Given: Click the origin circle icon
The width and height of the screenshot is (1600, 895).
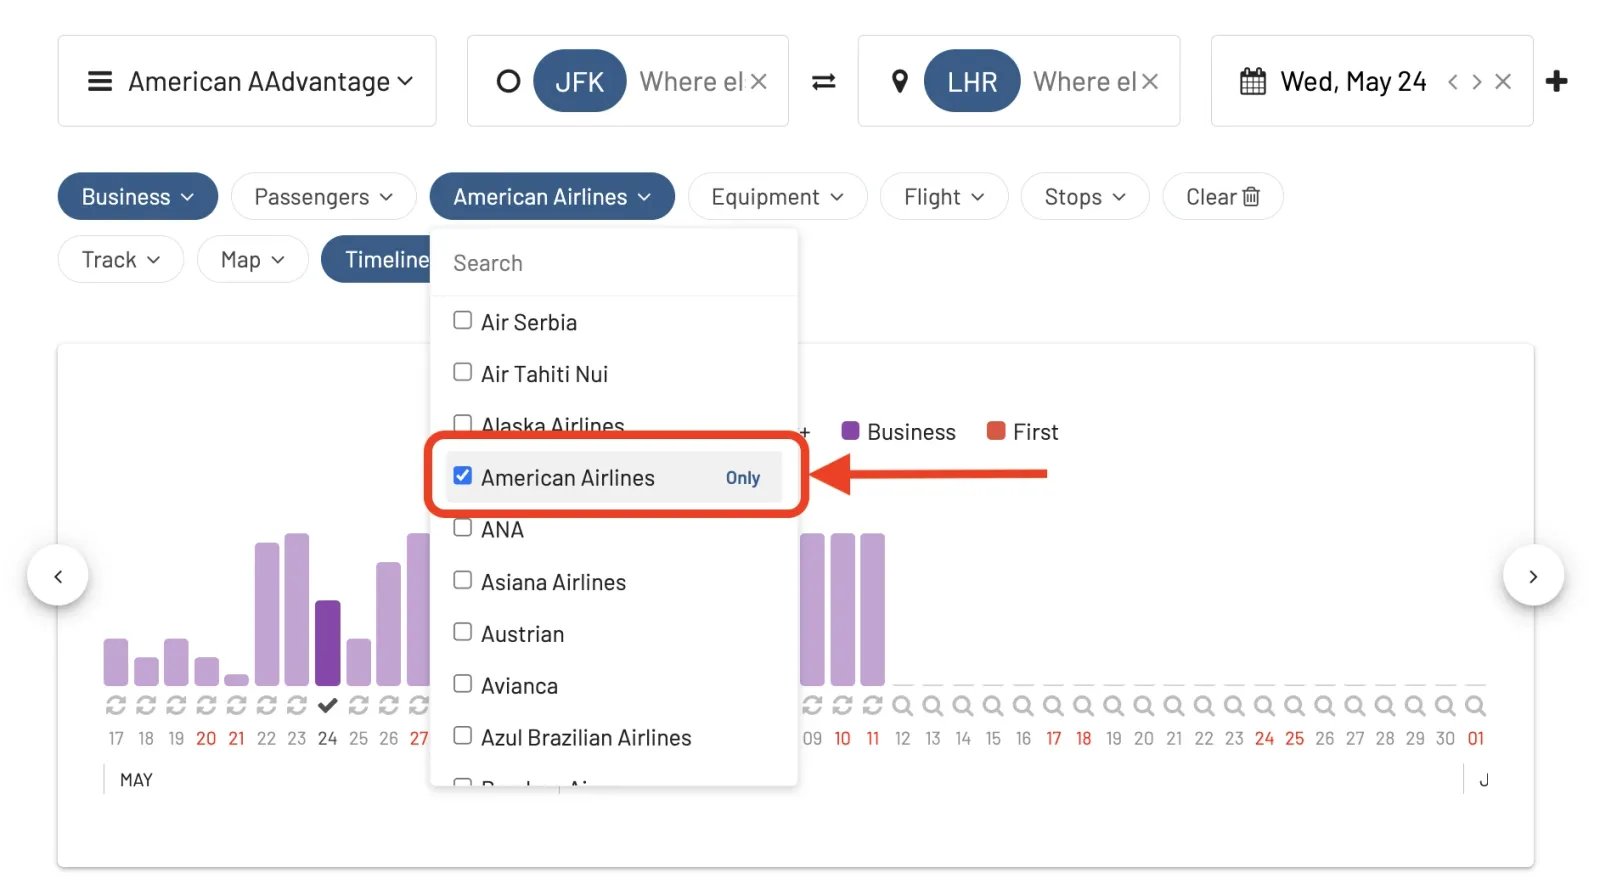Looking at the screenshot, I should tap(508, 81).
